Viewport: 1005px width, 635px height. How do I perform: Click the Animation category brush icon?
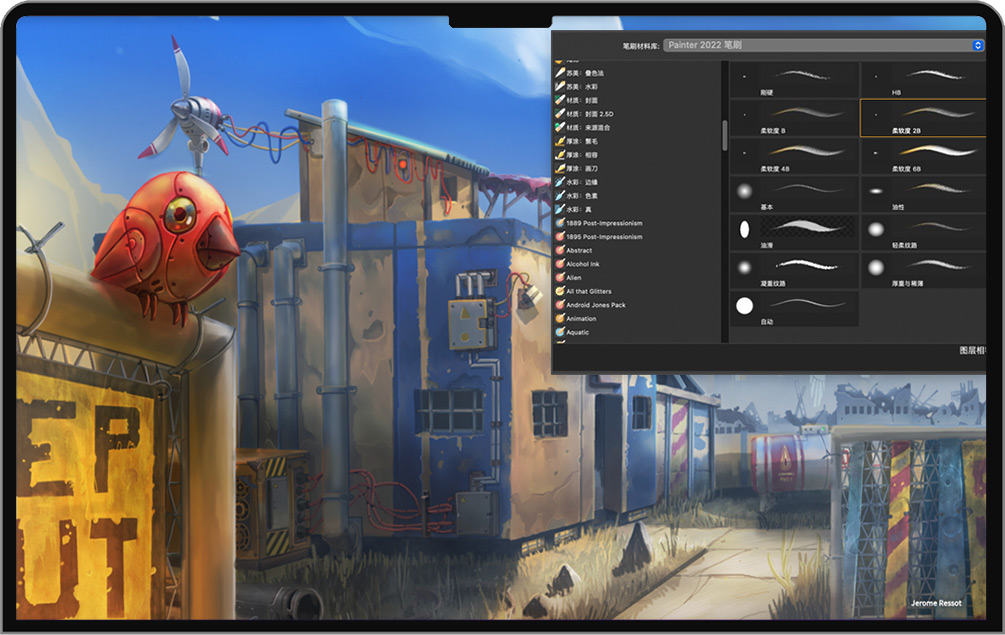point(560,318)
